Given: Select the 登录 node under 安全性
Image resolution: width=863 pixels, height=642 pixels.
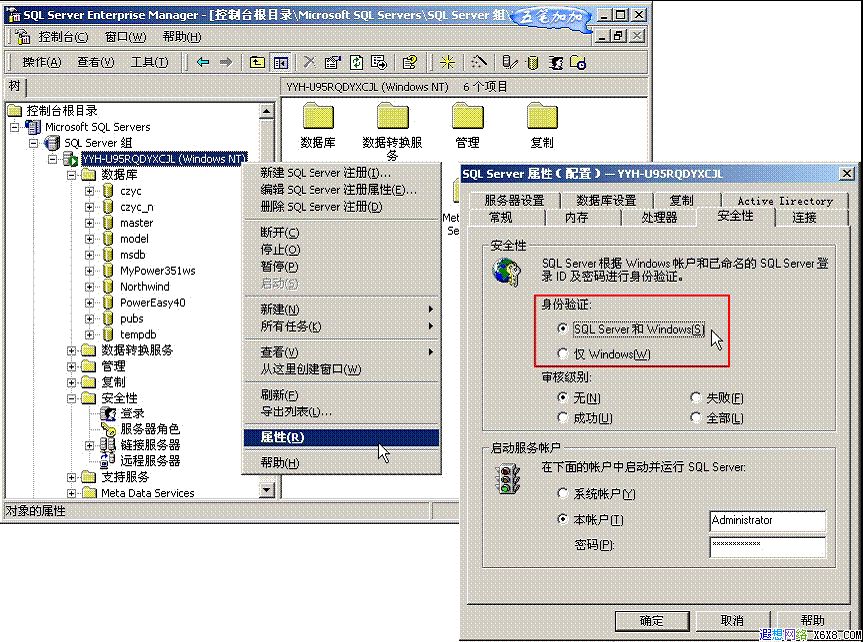Looking at the screenshot, I should tap(132, 414).
